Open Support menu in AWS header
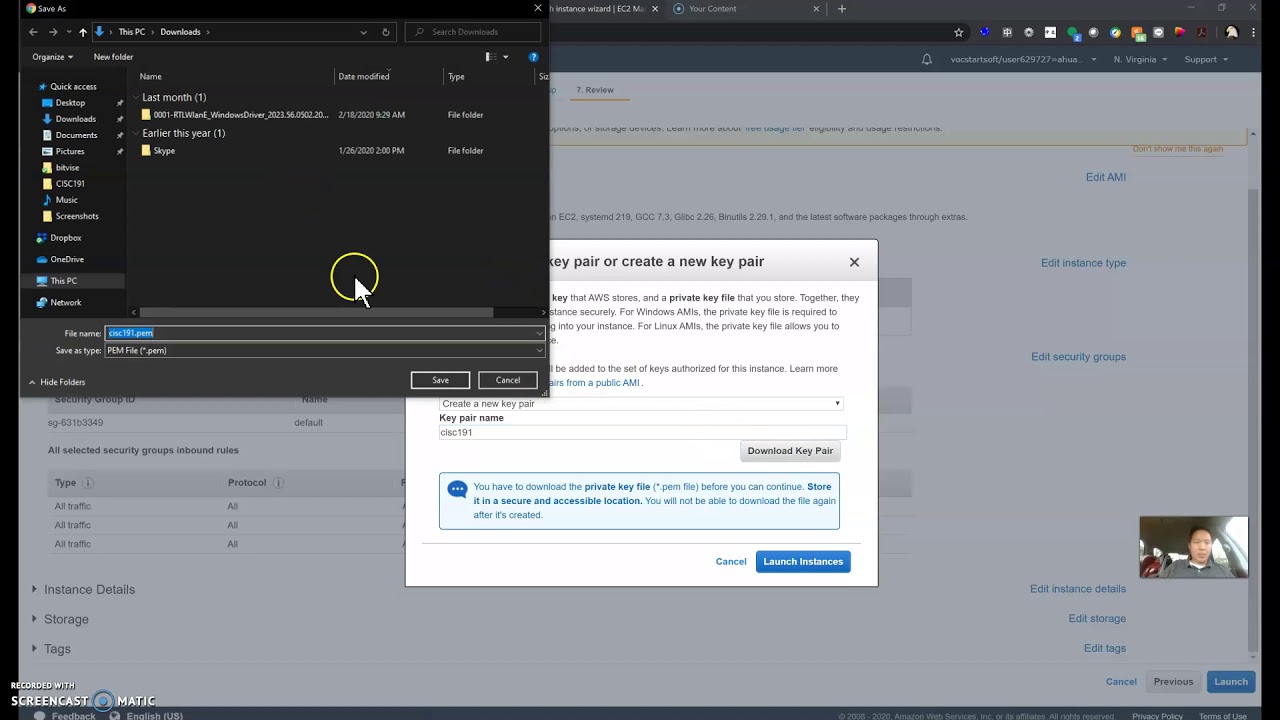This screenshot has height=720, width=1280. (x=1205, y=59)
